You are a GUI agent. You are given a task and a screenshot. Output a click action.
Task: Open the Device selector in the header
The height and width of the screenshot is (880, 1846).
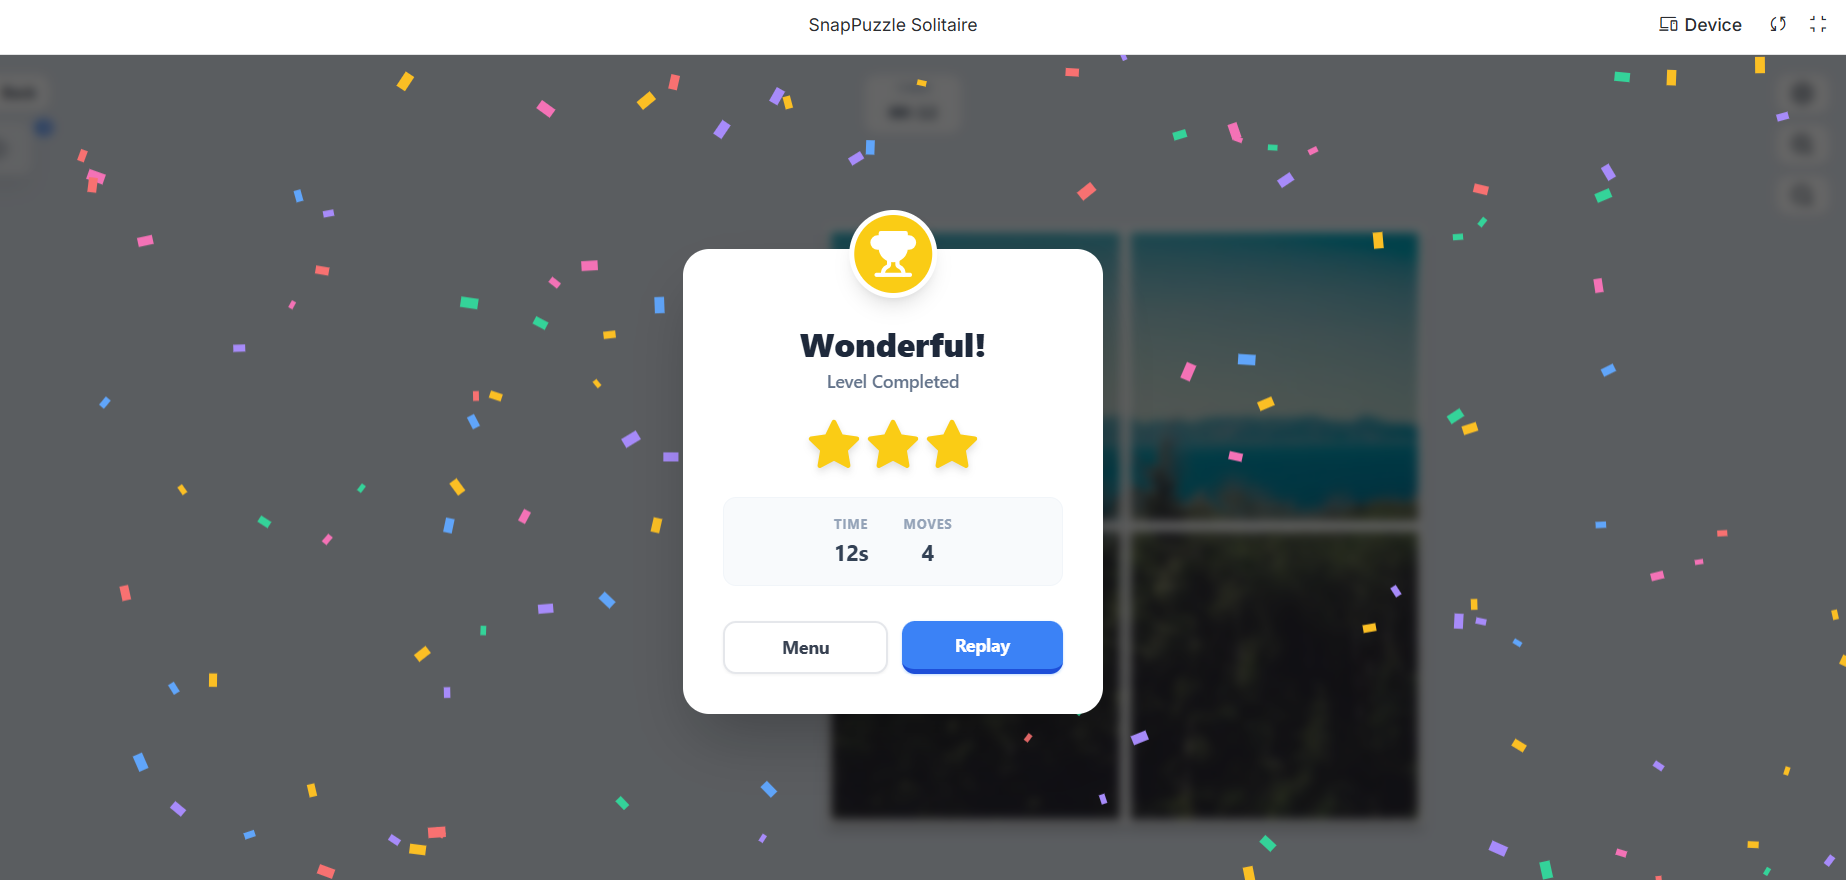click(1700, 25)
